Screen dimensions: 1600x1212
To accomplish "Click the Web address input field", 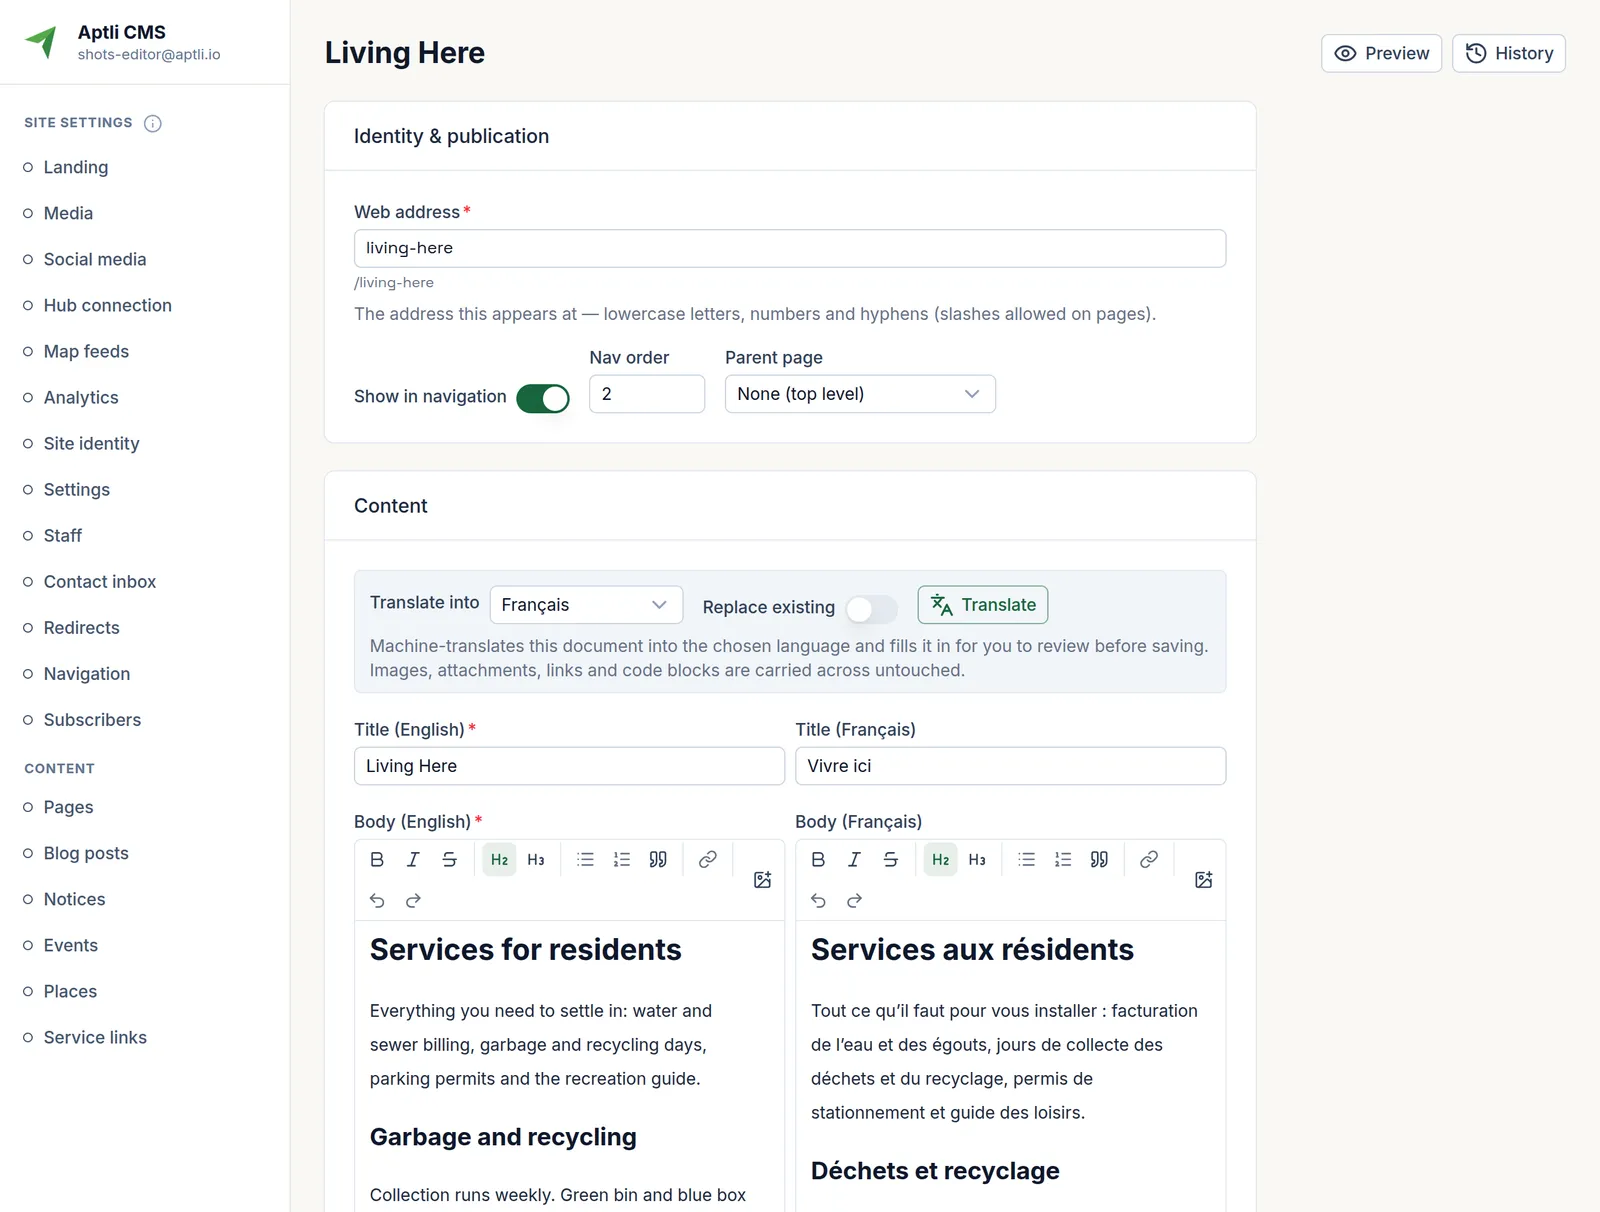I will [790, 248].
